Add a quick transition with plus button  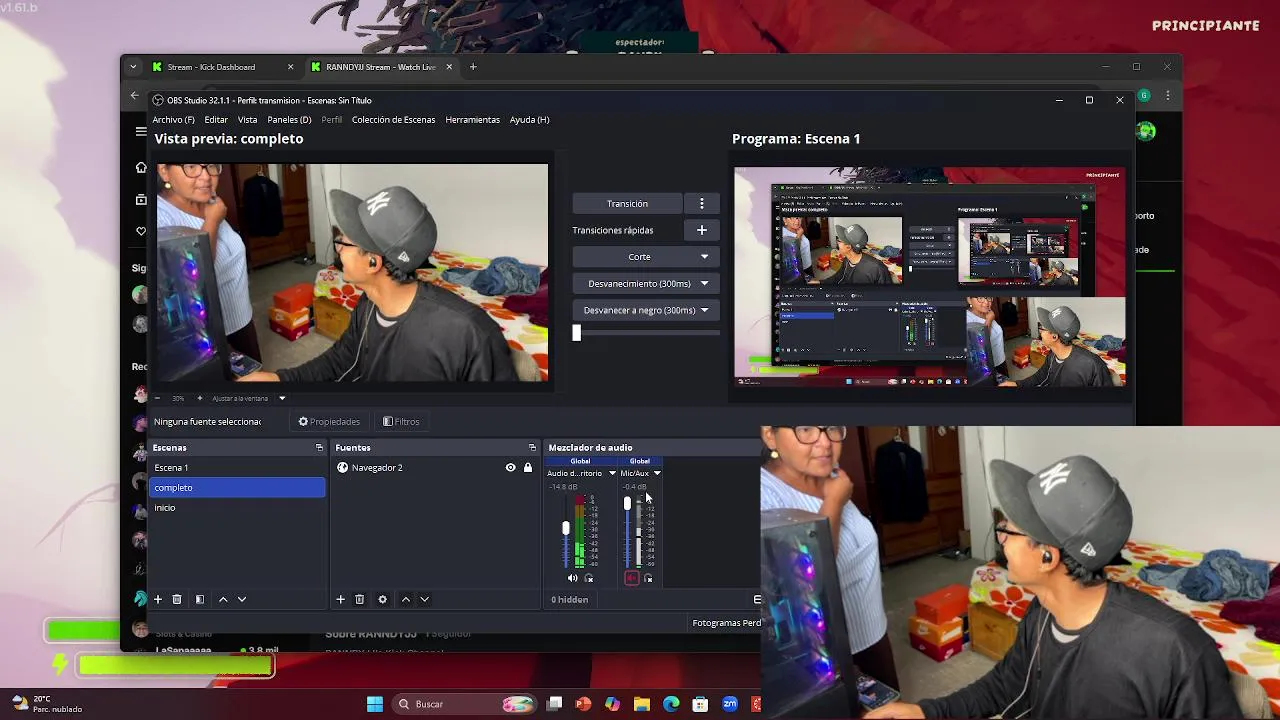click(702, 230)
